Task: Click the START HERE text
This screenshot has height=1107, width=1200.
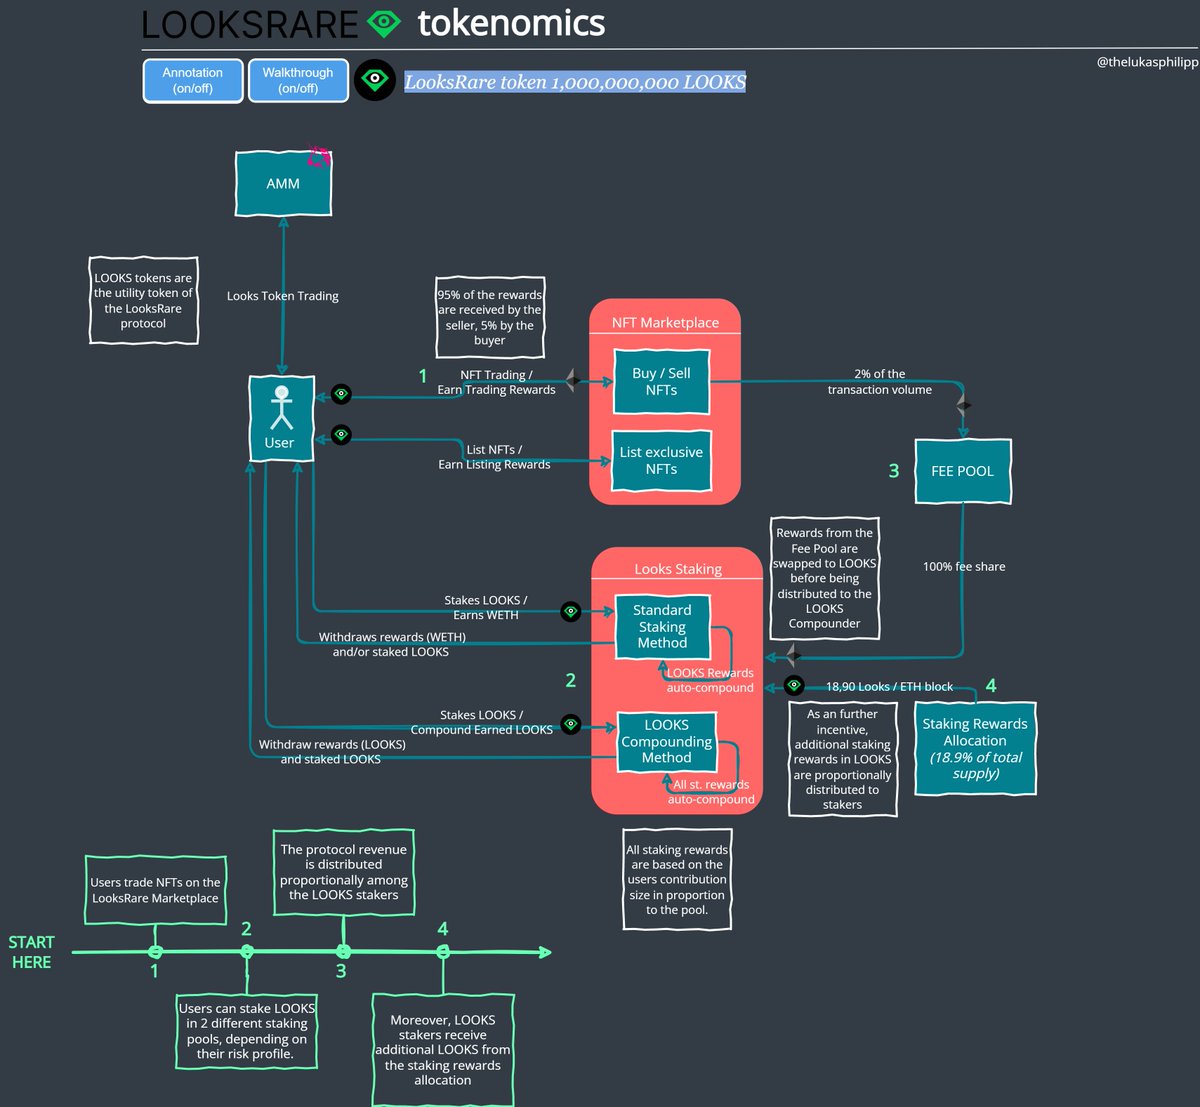Action: 31,952
